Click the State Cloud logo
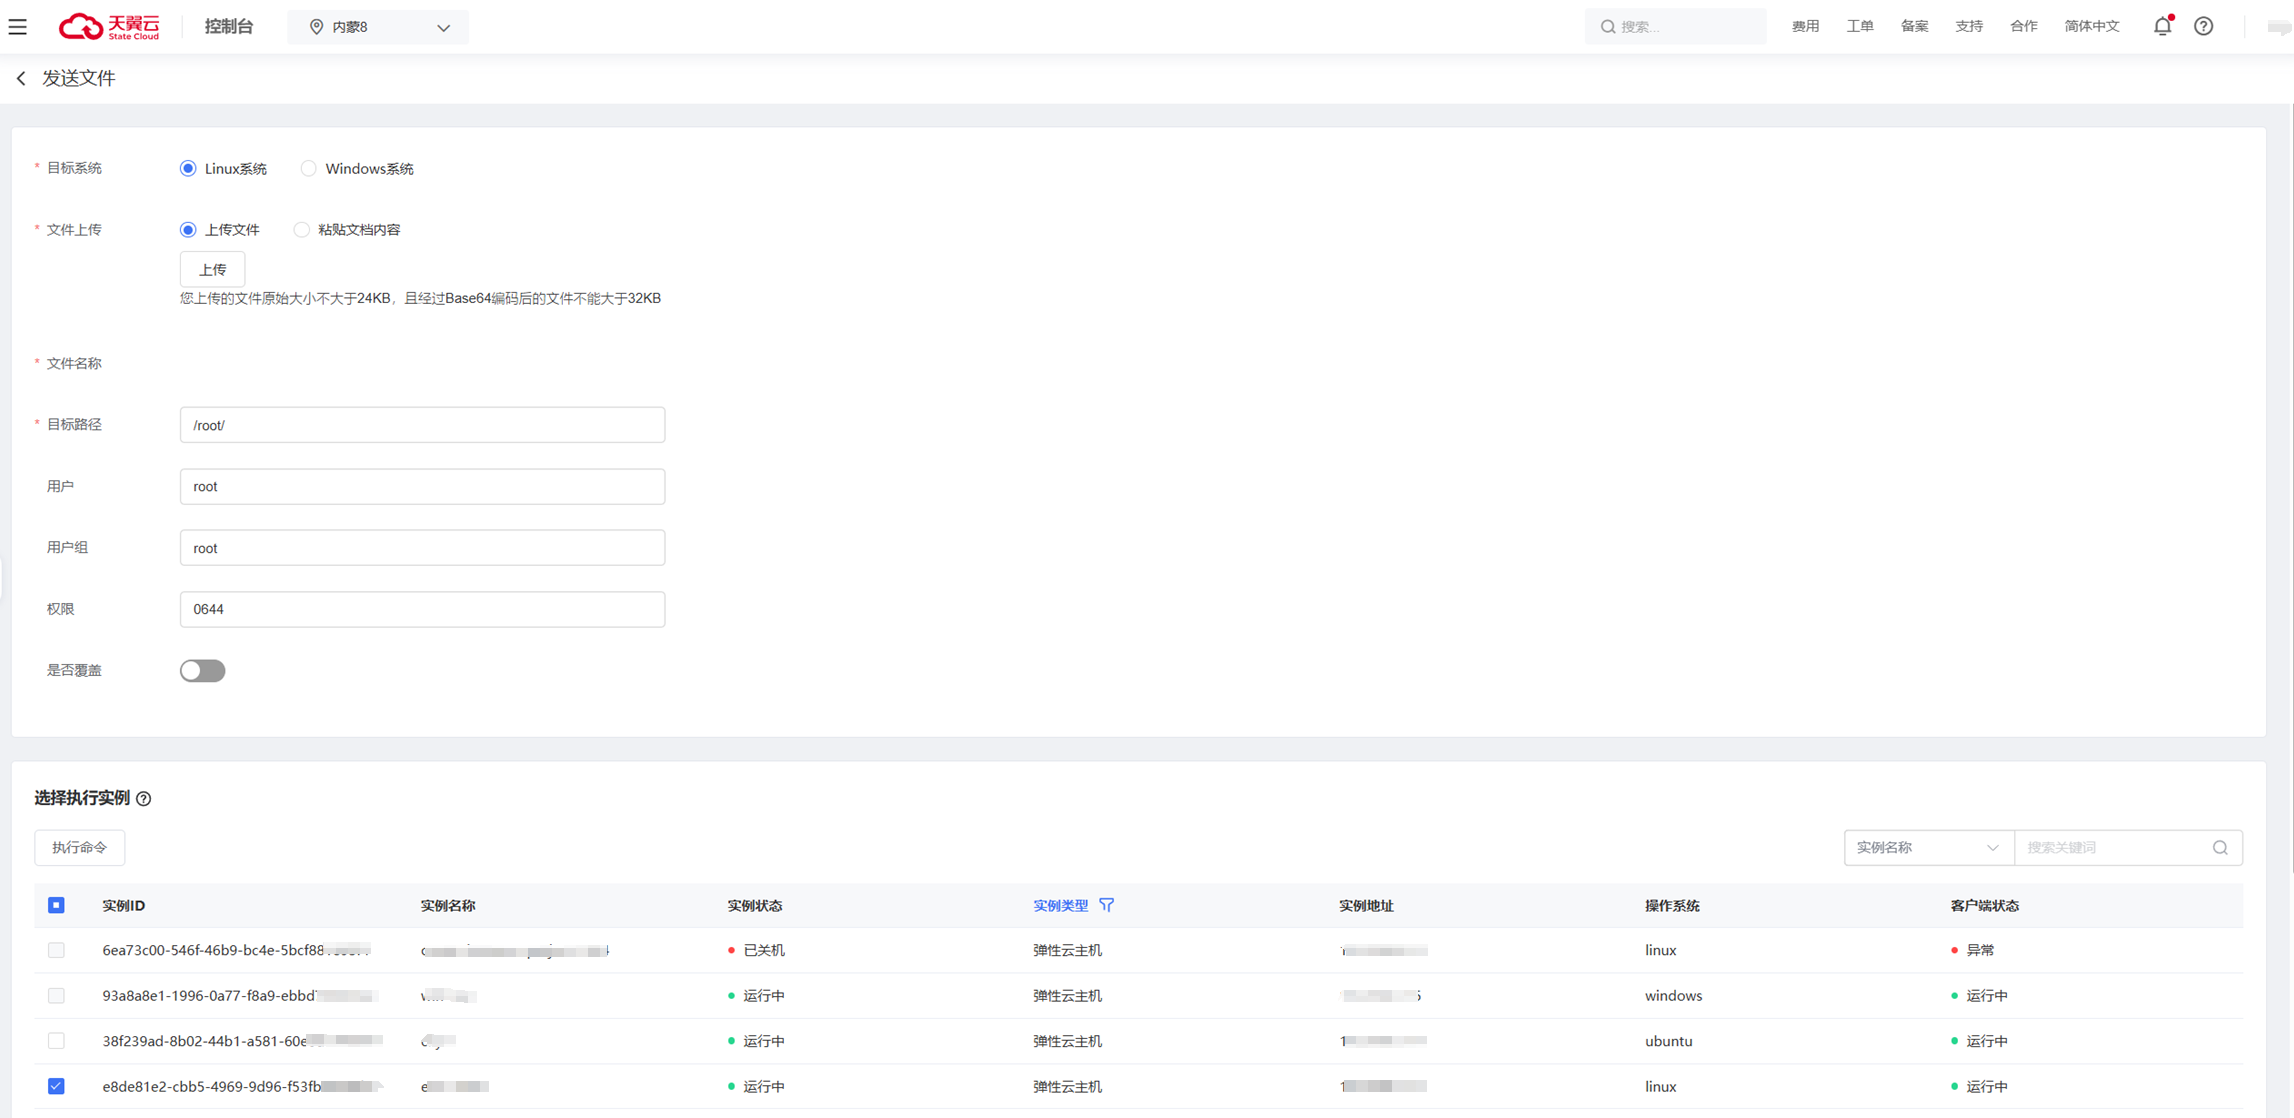2294x1118 pixels. tap(109, 27)
